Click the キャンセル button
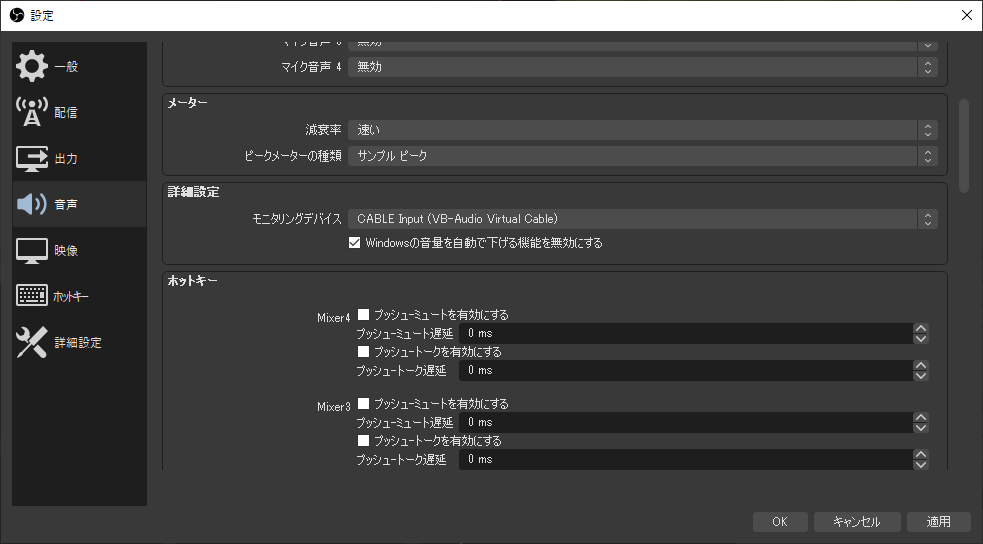 pyautogui.click(x=857, y=521)
